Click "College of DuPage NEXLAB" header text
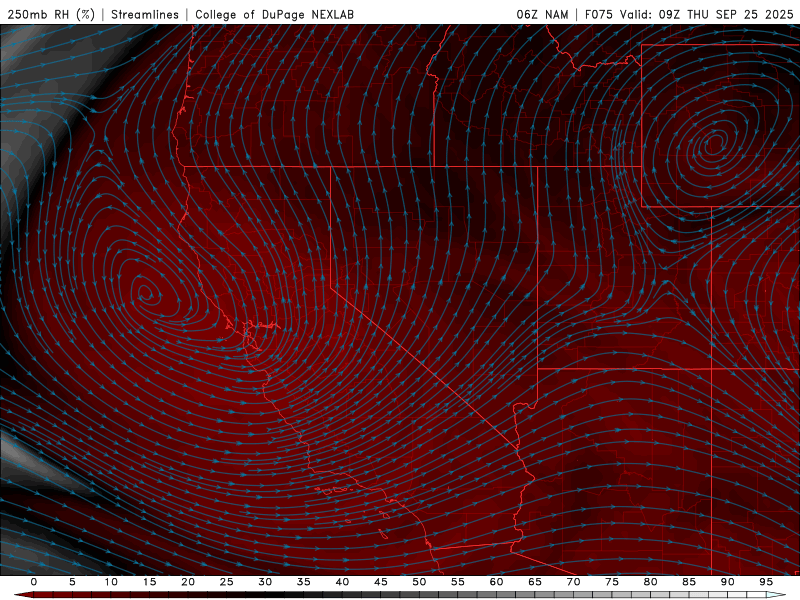The height and width of the screenshot is (600, 800). [x=274, y=14]
